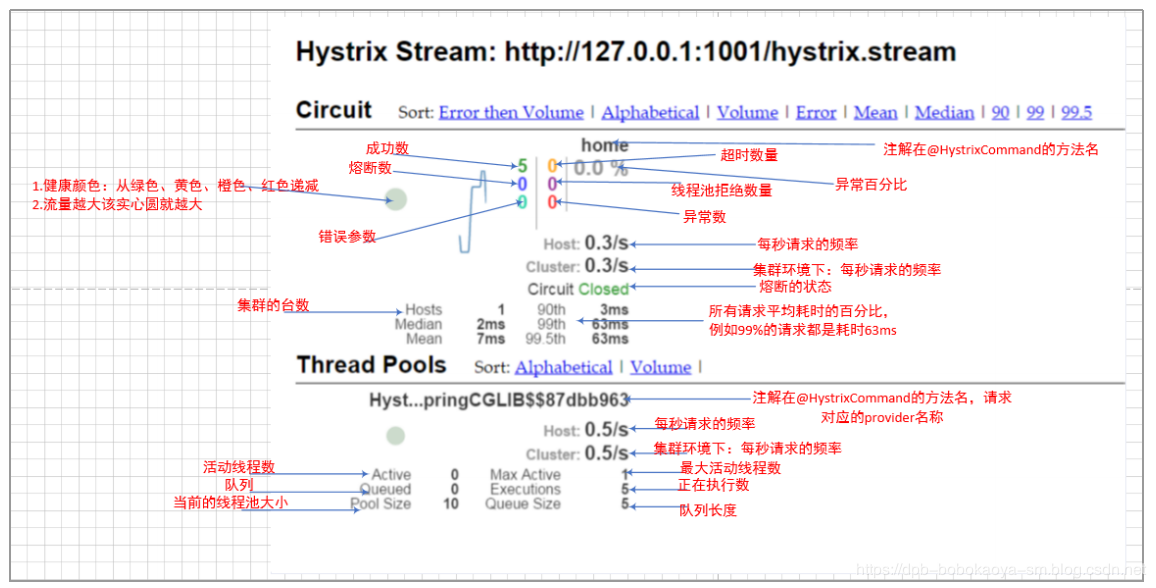Image resolution: width=1156 pixels, height=588 pixels.
Task: Click the Hystrix Stream URL title
Action: pyautogui.click(x=626, y=52)
